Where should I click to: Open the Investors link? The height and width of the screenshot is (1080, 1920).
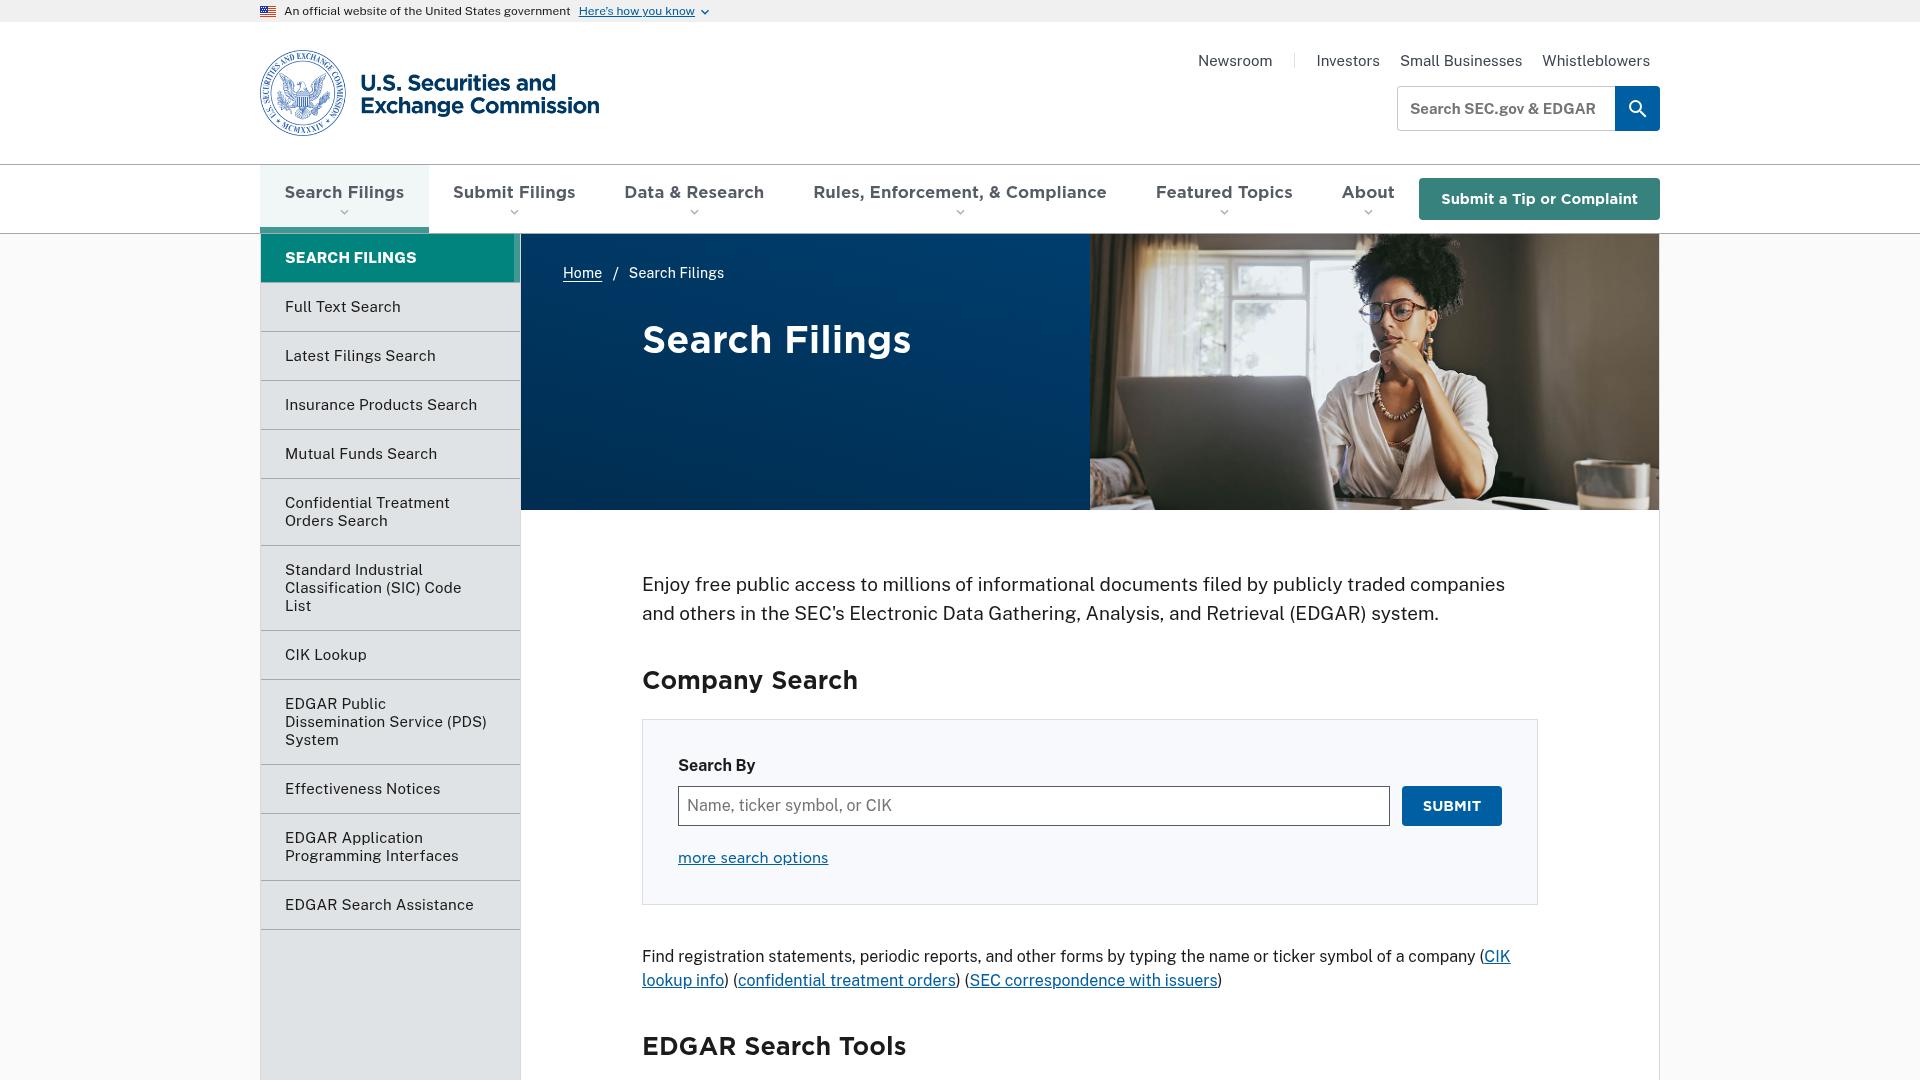[x=1348, y=61]
